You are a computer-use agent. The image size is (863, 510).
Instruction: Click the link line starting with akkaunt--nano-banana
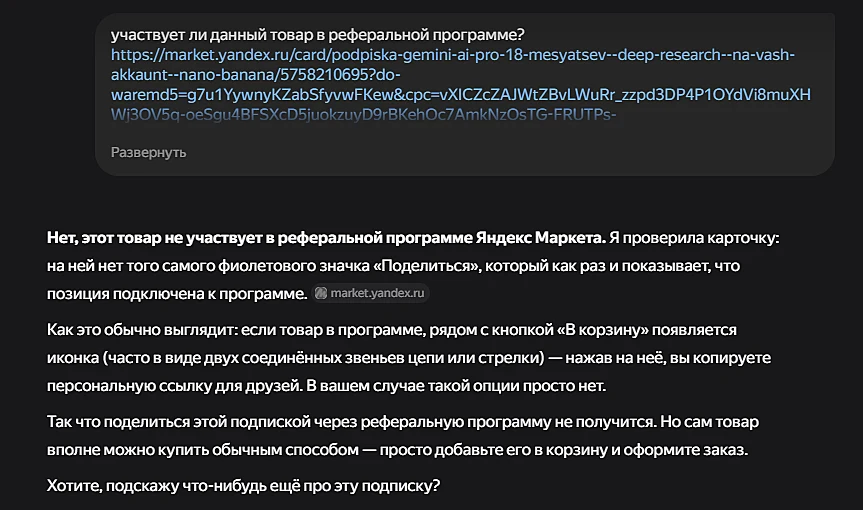[x=256, y=75]
